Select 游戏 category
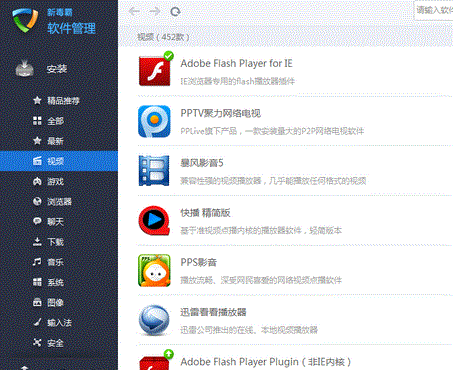453x370 pixels. tap(59, 181)
